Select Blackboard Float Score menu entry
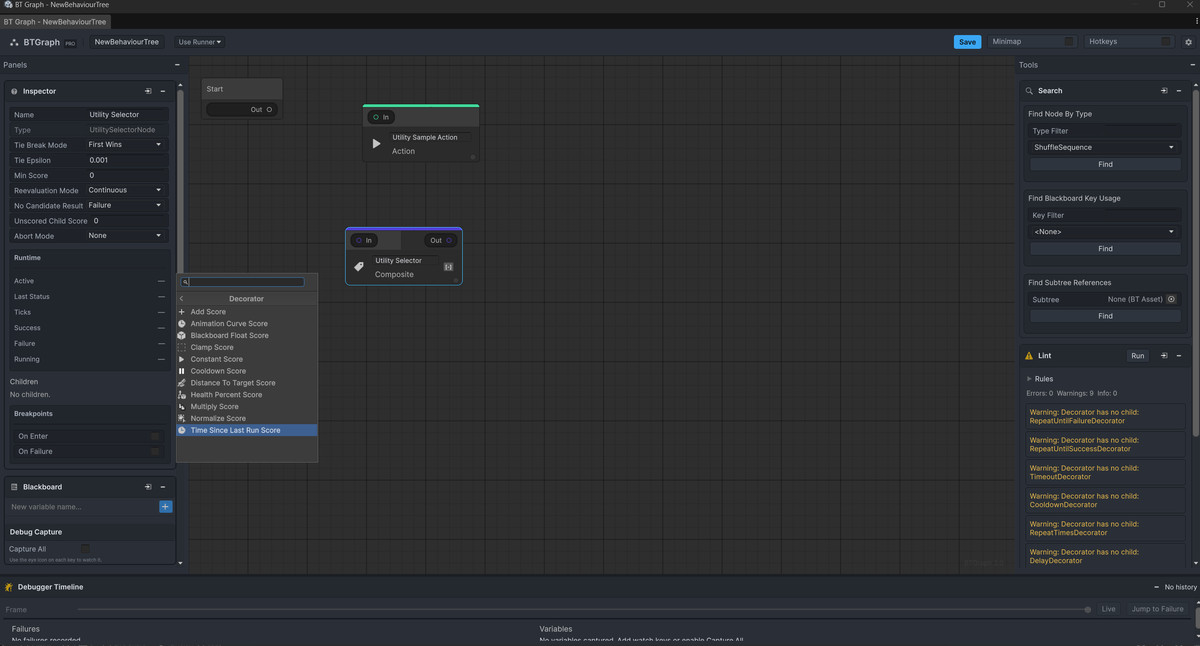The height and width of the screenshot is (646, 1200). point(247,336)
